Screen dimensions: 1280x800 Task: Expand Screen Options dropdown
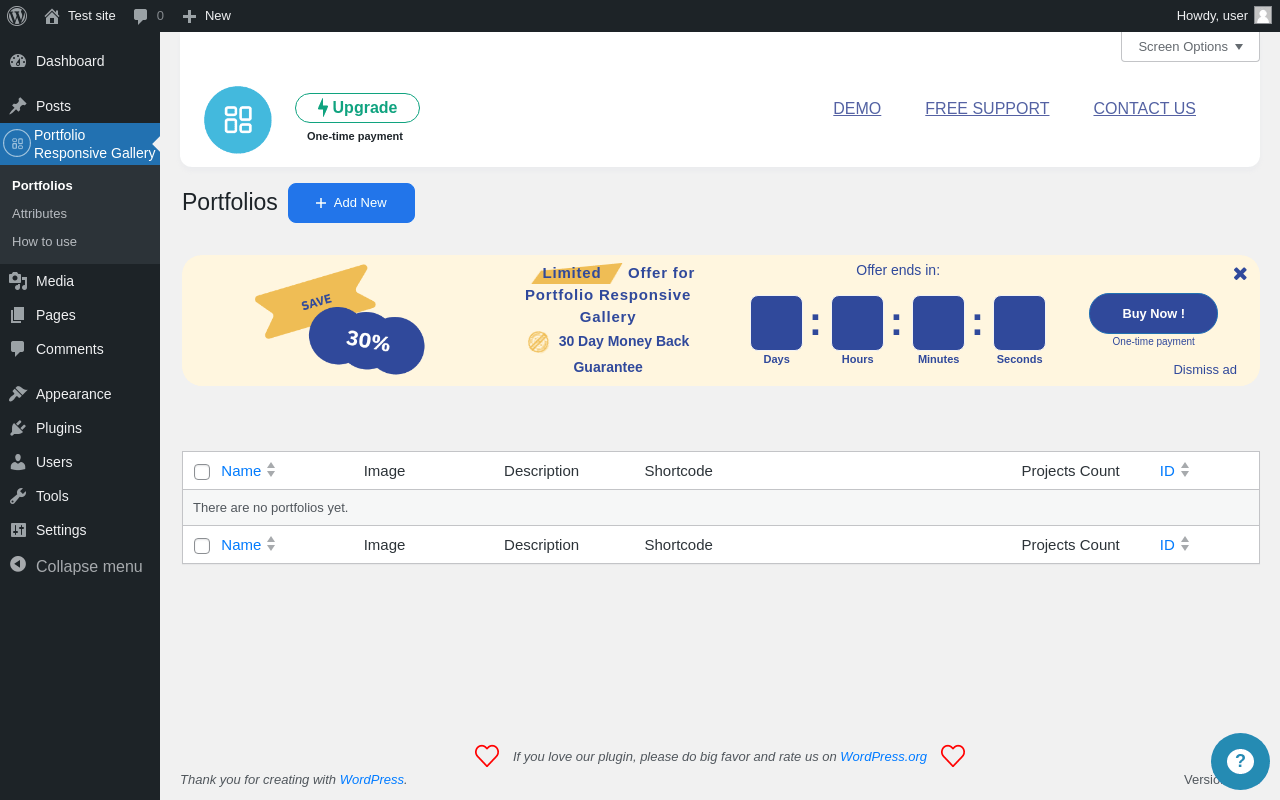coord(1190,46)
